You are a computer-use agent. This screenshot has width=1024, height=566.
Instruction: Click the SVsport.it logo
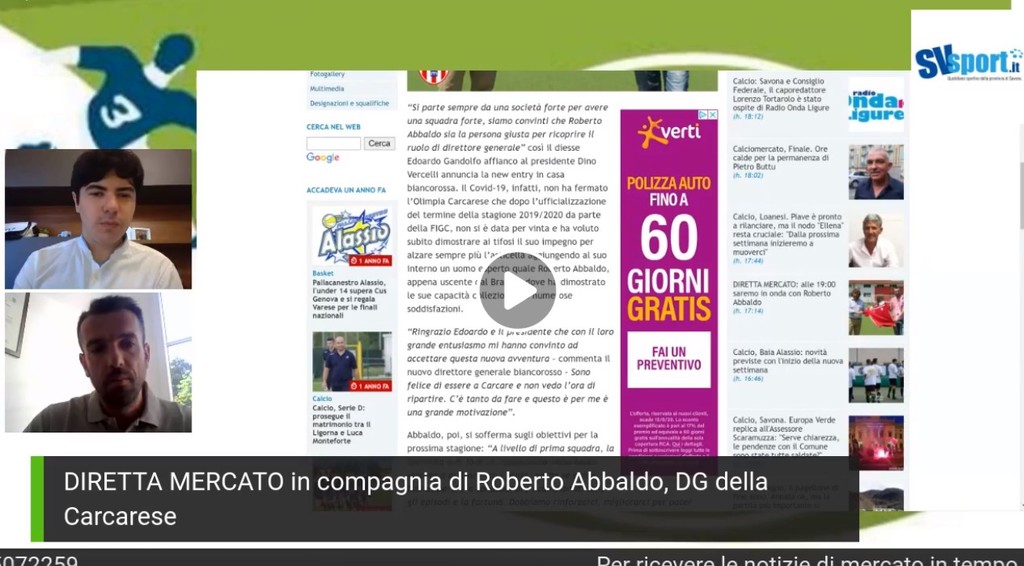[966, 61]
